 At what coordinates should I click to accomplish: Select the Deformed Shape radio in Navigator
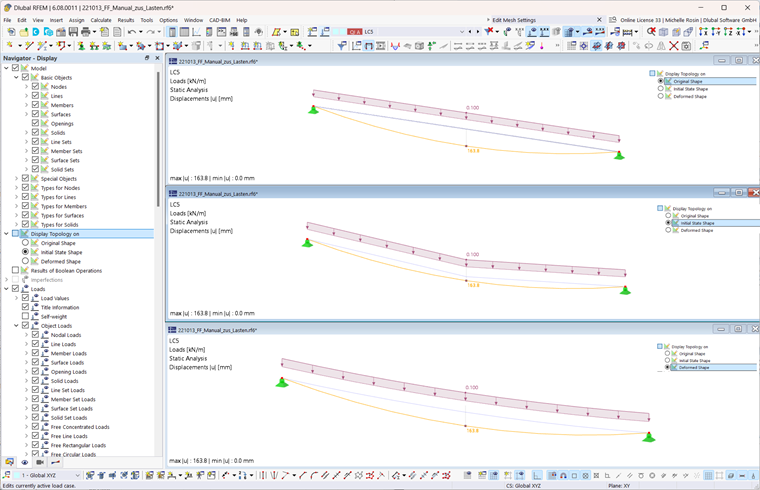pos(25,261)
